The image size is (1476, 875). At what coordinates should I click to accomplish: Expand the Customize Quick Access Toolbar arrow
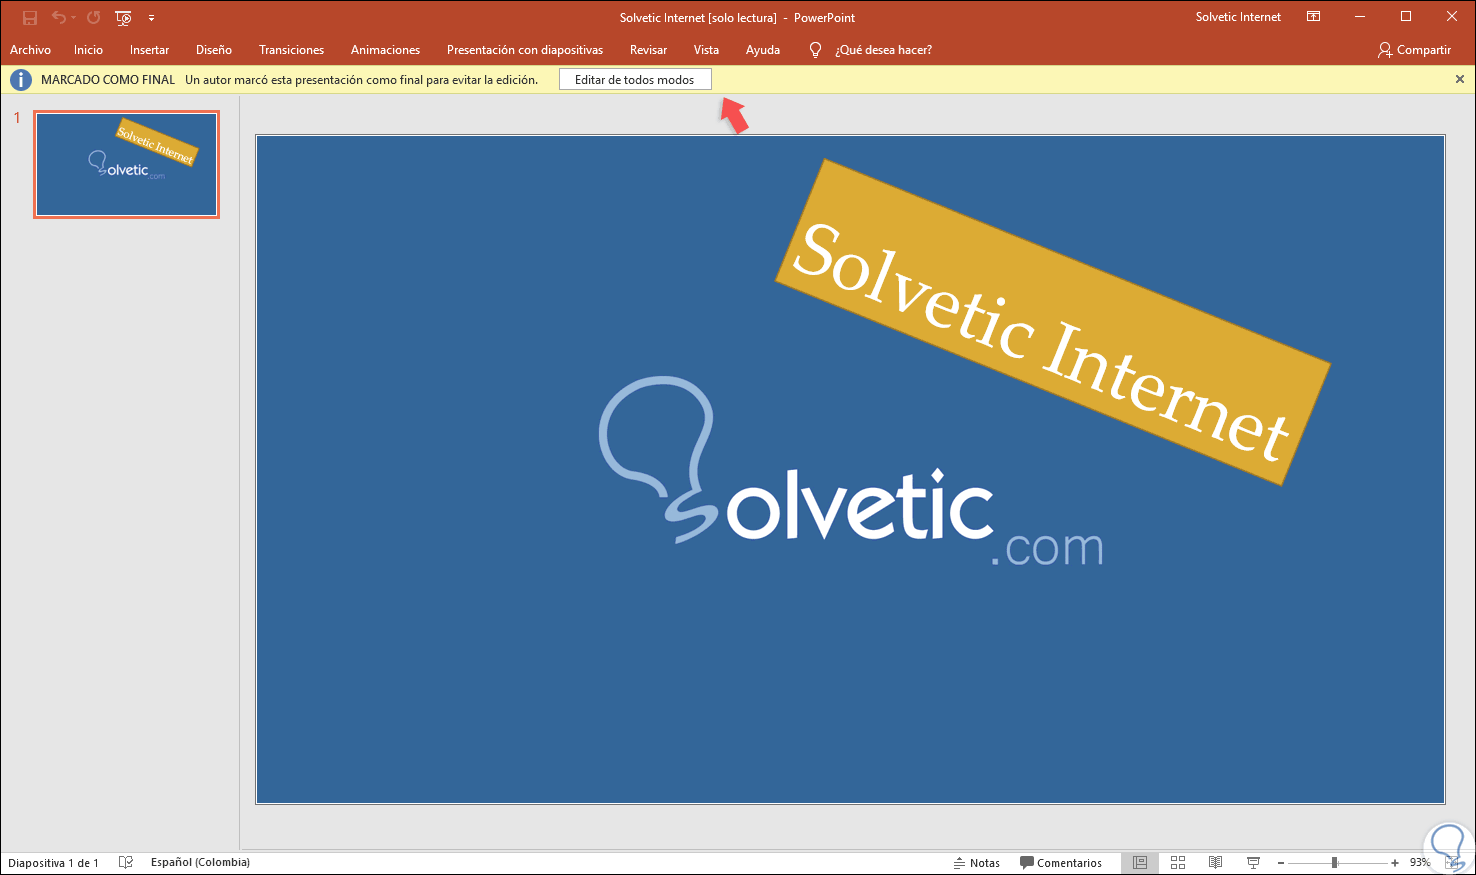(x=151, y=18)
